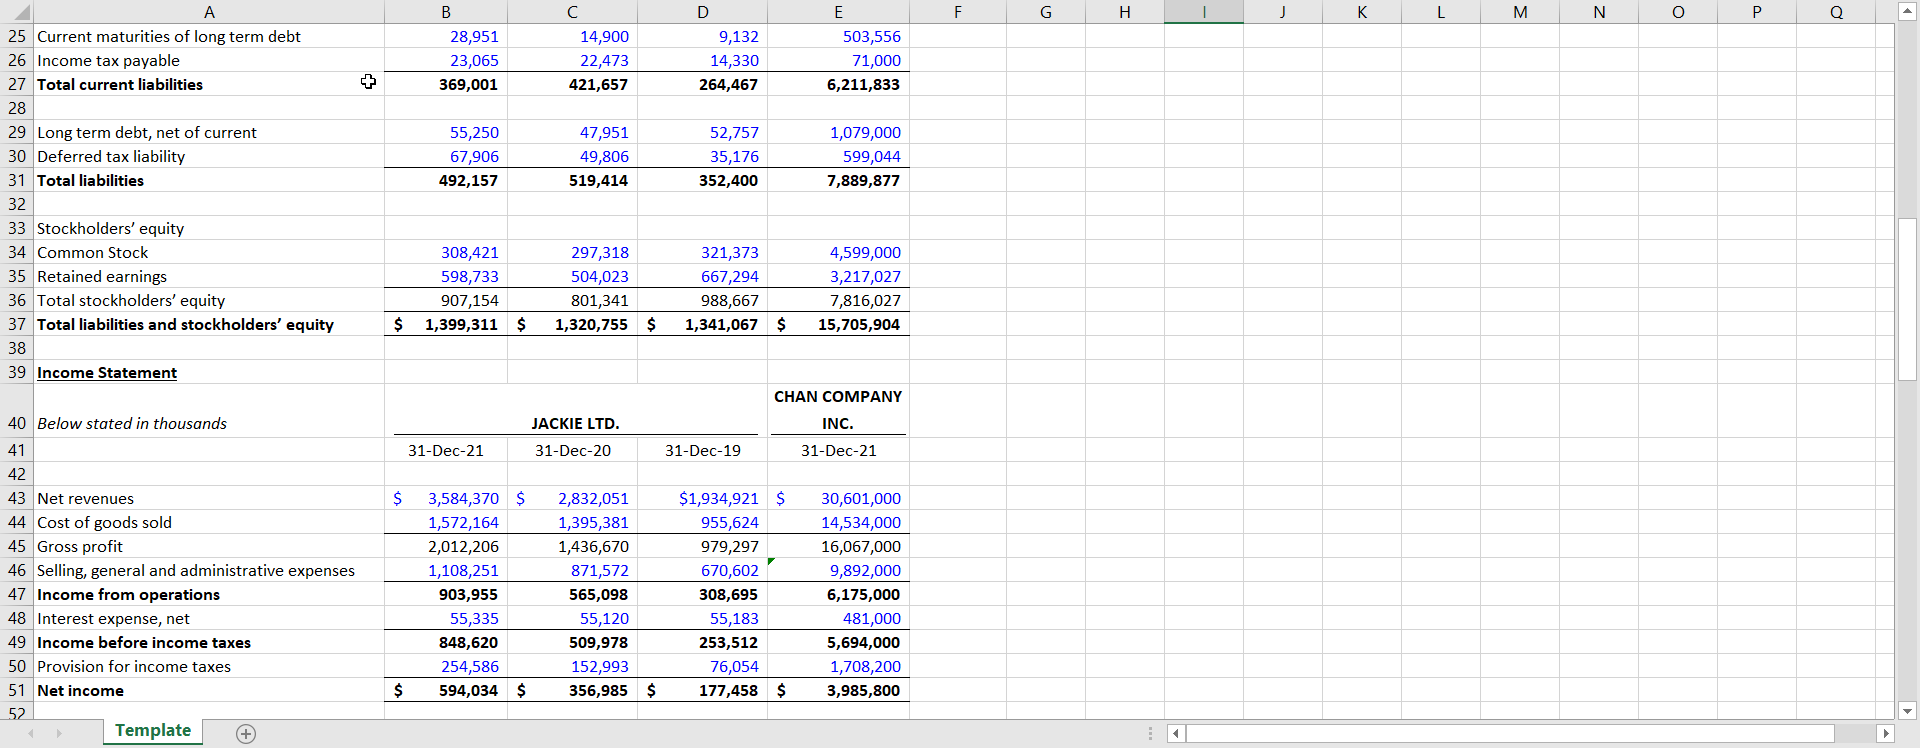Click the horizontal scrollbar right arrow
1920x748 pixels.
click(1886, 734)
